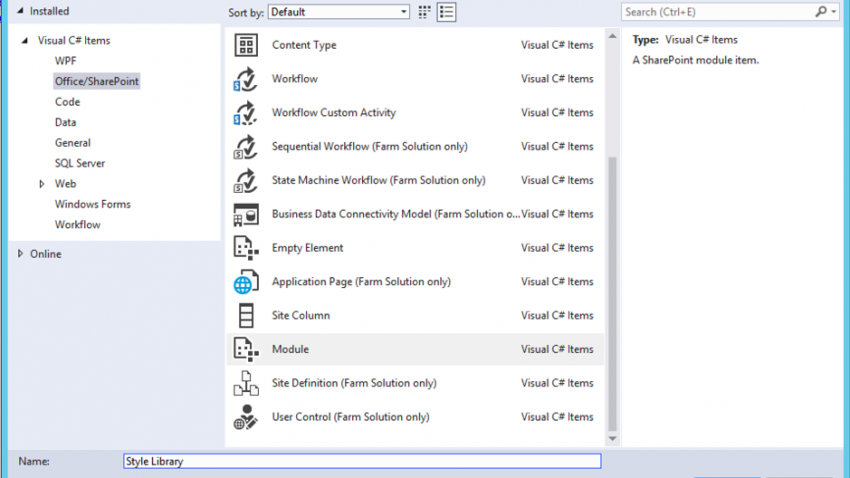Image resolution: width=850 pixels, height=478 pixels.
Task: Switch to small icons grid view
Action: click(424, 12)
